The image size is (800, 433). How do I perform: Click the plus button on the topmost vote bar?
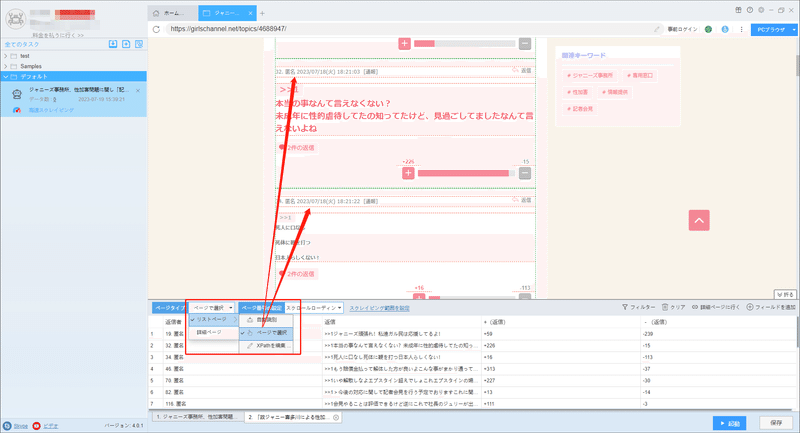[405, 44]
